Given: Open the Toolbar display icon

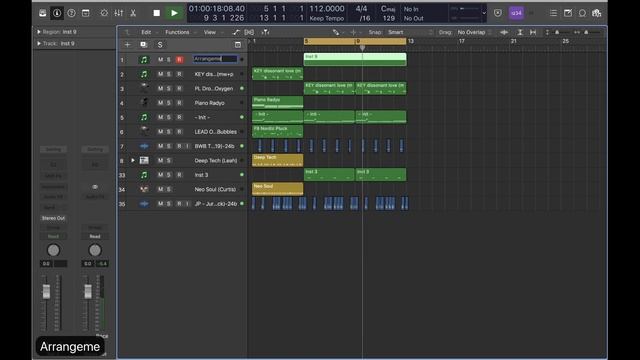Looking at the screenshot, I should (x=86, y=13).
